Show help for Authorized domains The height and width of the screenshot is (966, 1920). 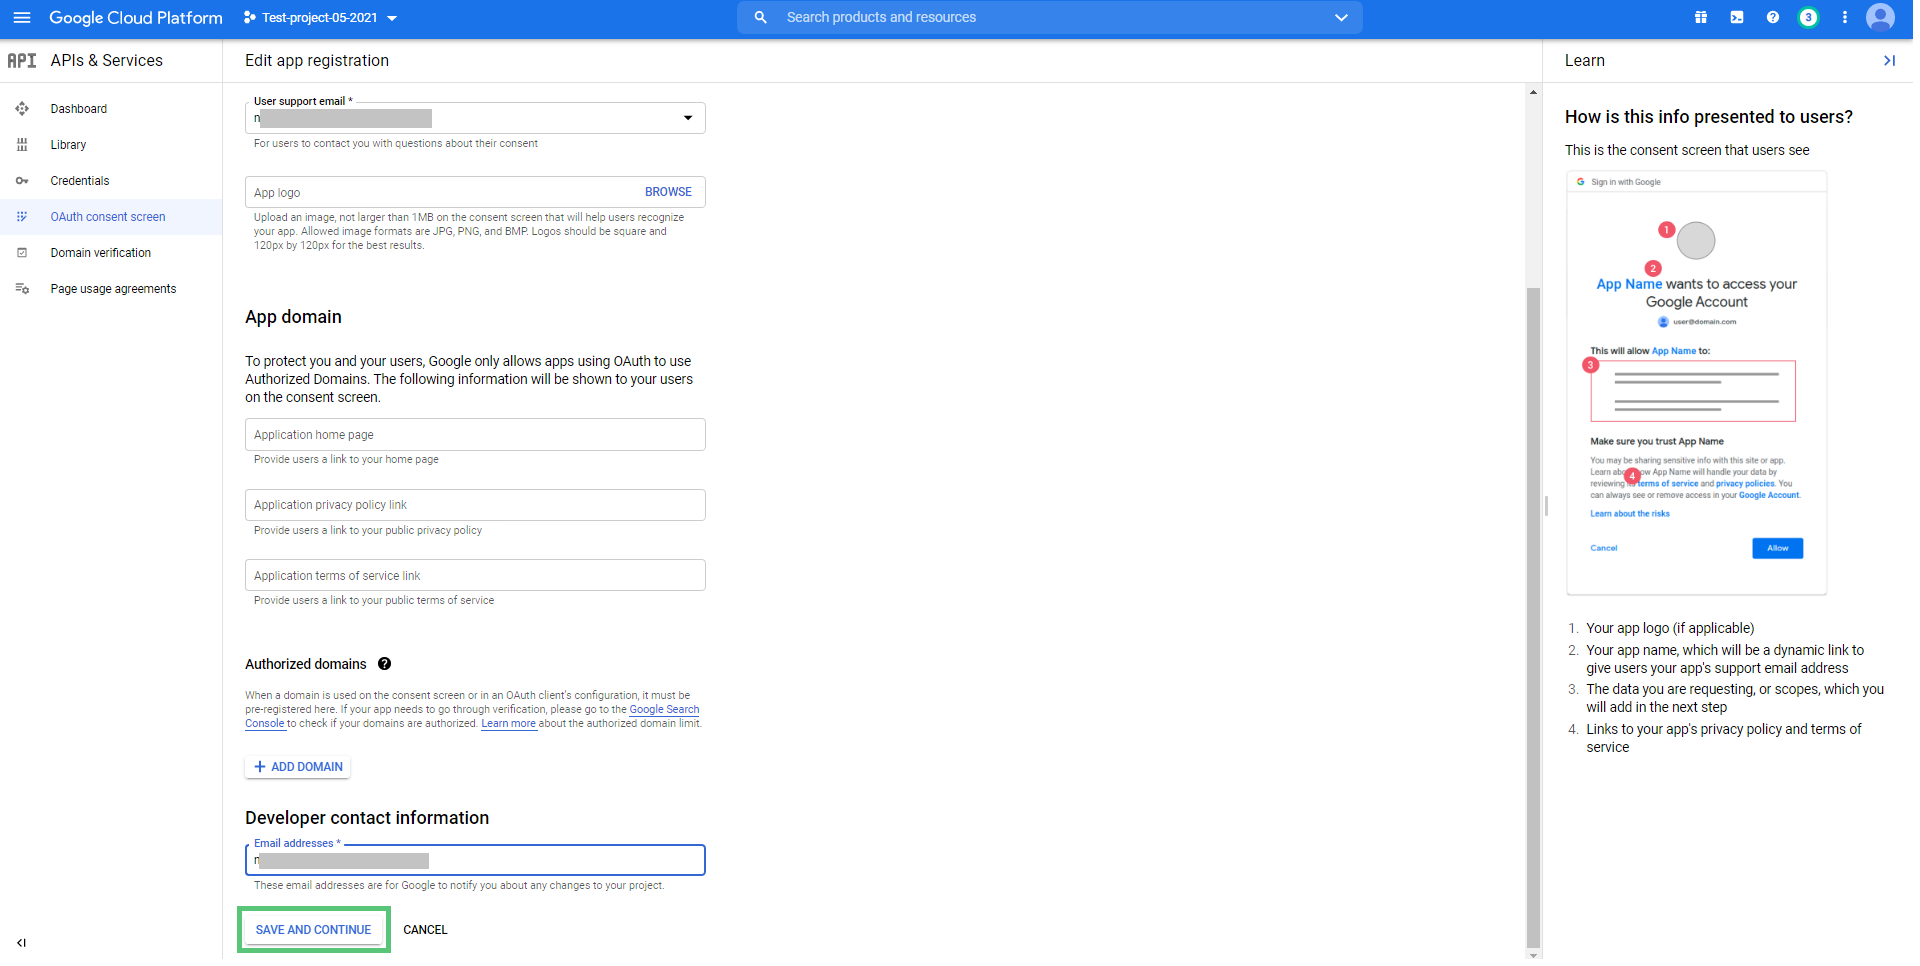click(385, 664)
